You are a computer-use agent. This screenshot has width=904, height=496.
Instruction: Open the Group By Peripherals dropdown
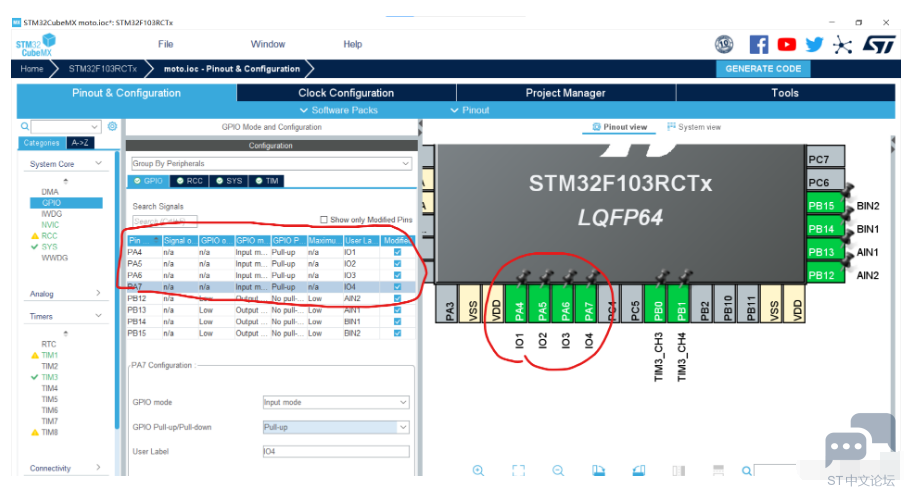[x=272, y=163]
